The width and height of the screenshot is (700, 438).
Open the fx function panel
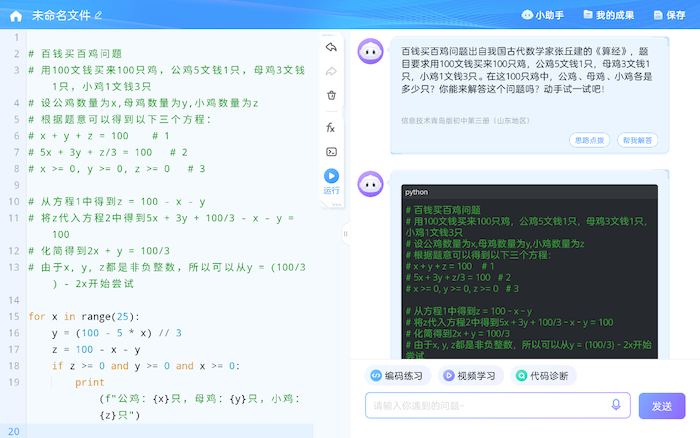pos(331,127)
